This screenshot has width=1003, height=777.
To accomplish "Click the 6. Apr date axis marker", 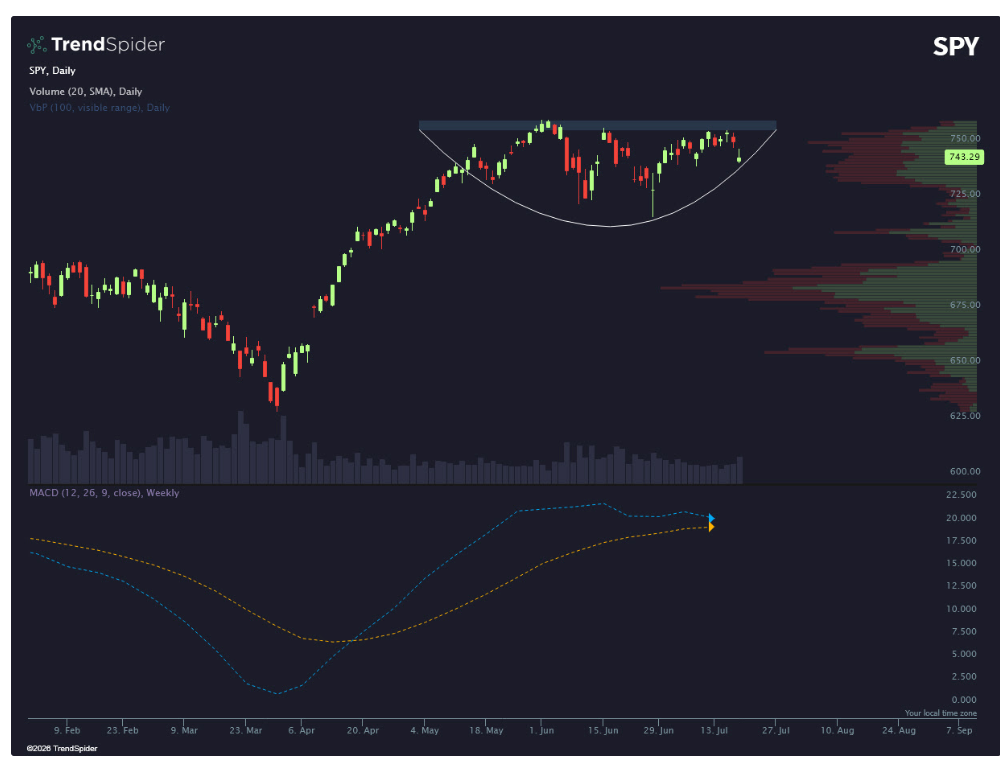I will [301, 730].
